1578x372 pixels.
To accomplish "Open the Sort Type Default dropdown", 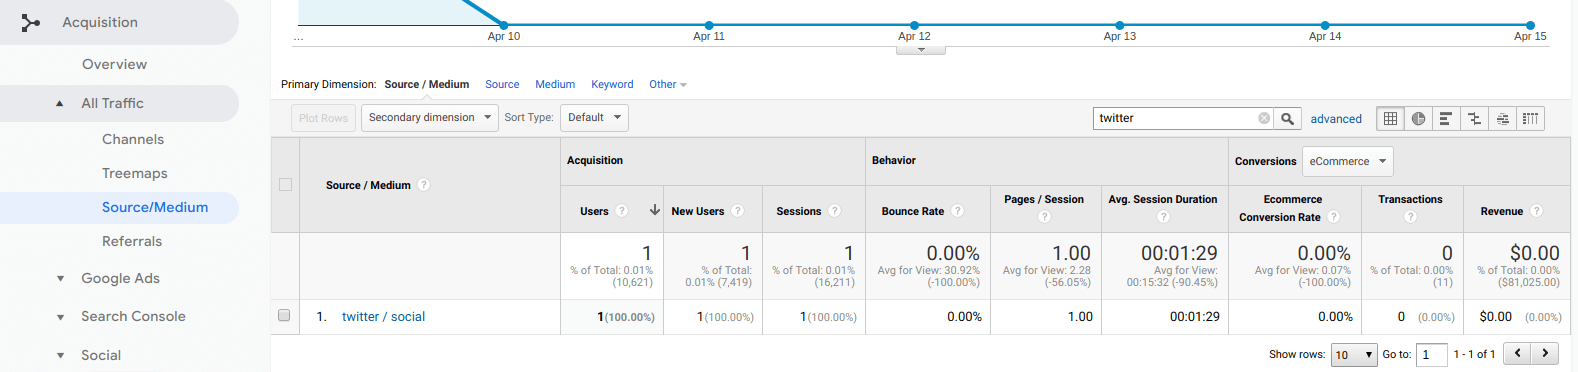I will coord(594,118).
